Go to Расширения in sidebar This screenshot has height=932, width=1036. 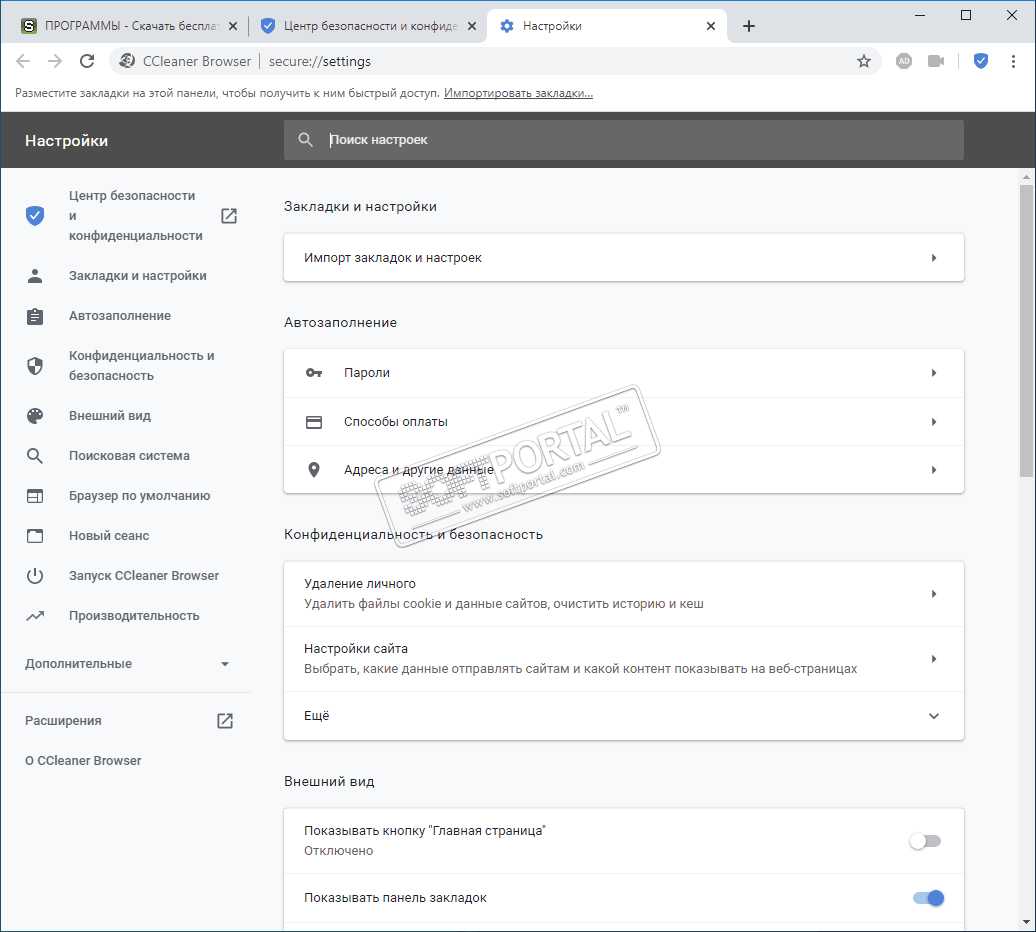coord(63,721)
